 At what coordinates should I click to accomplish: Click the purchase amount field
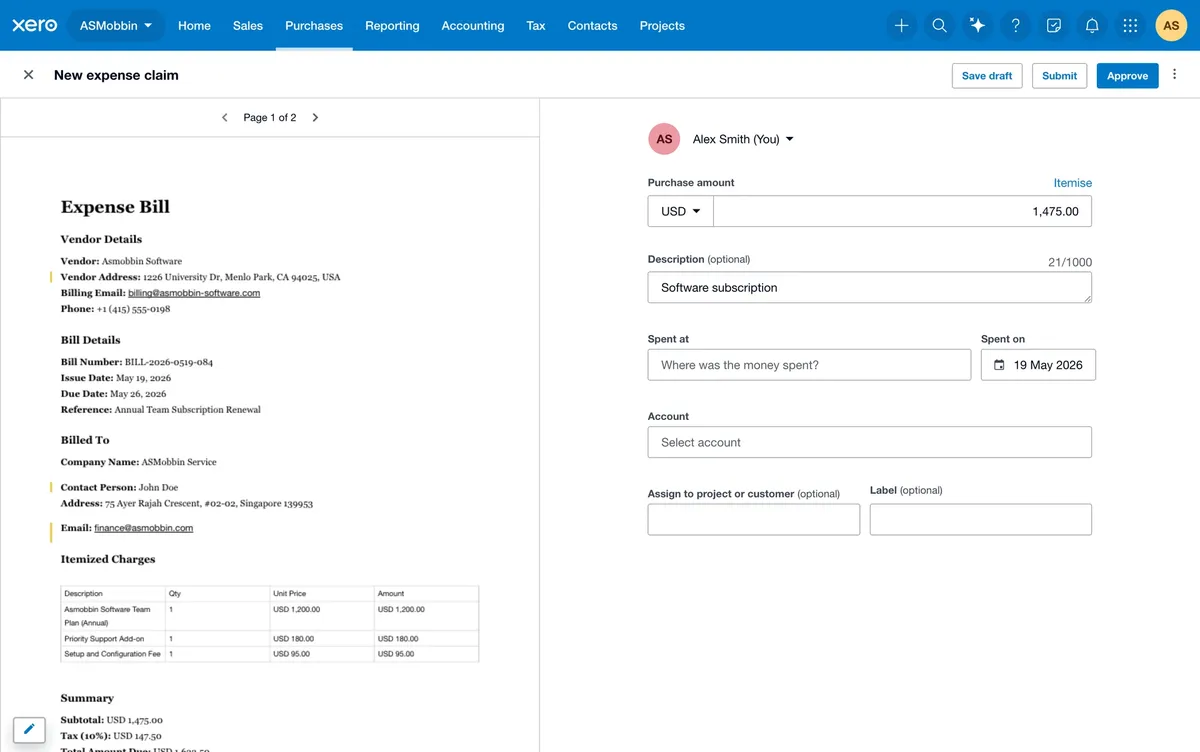point(902,211)
